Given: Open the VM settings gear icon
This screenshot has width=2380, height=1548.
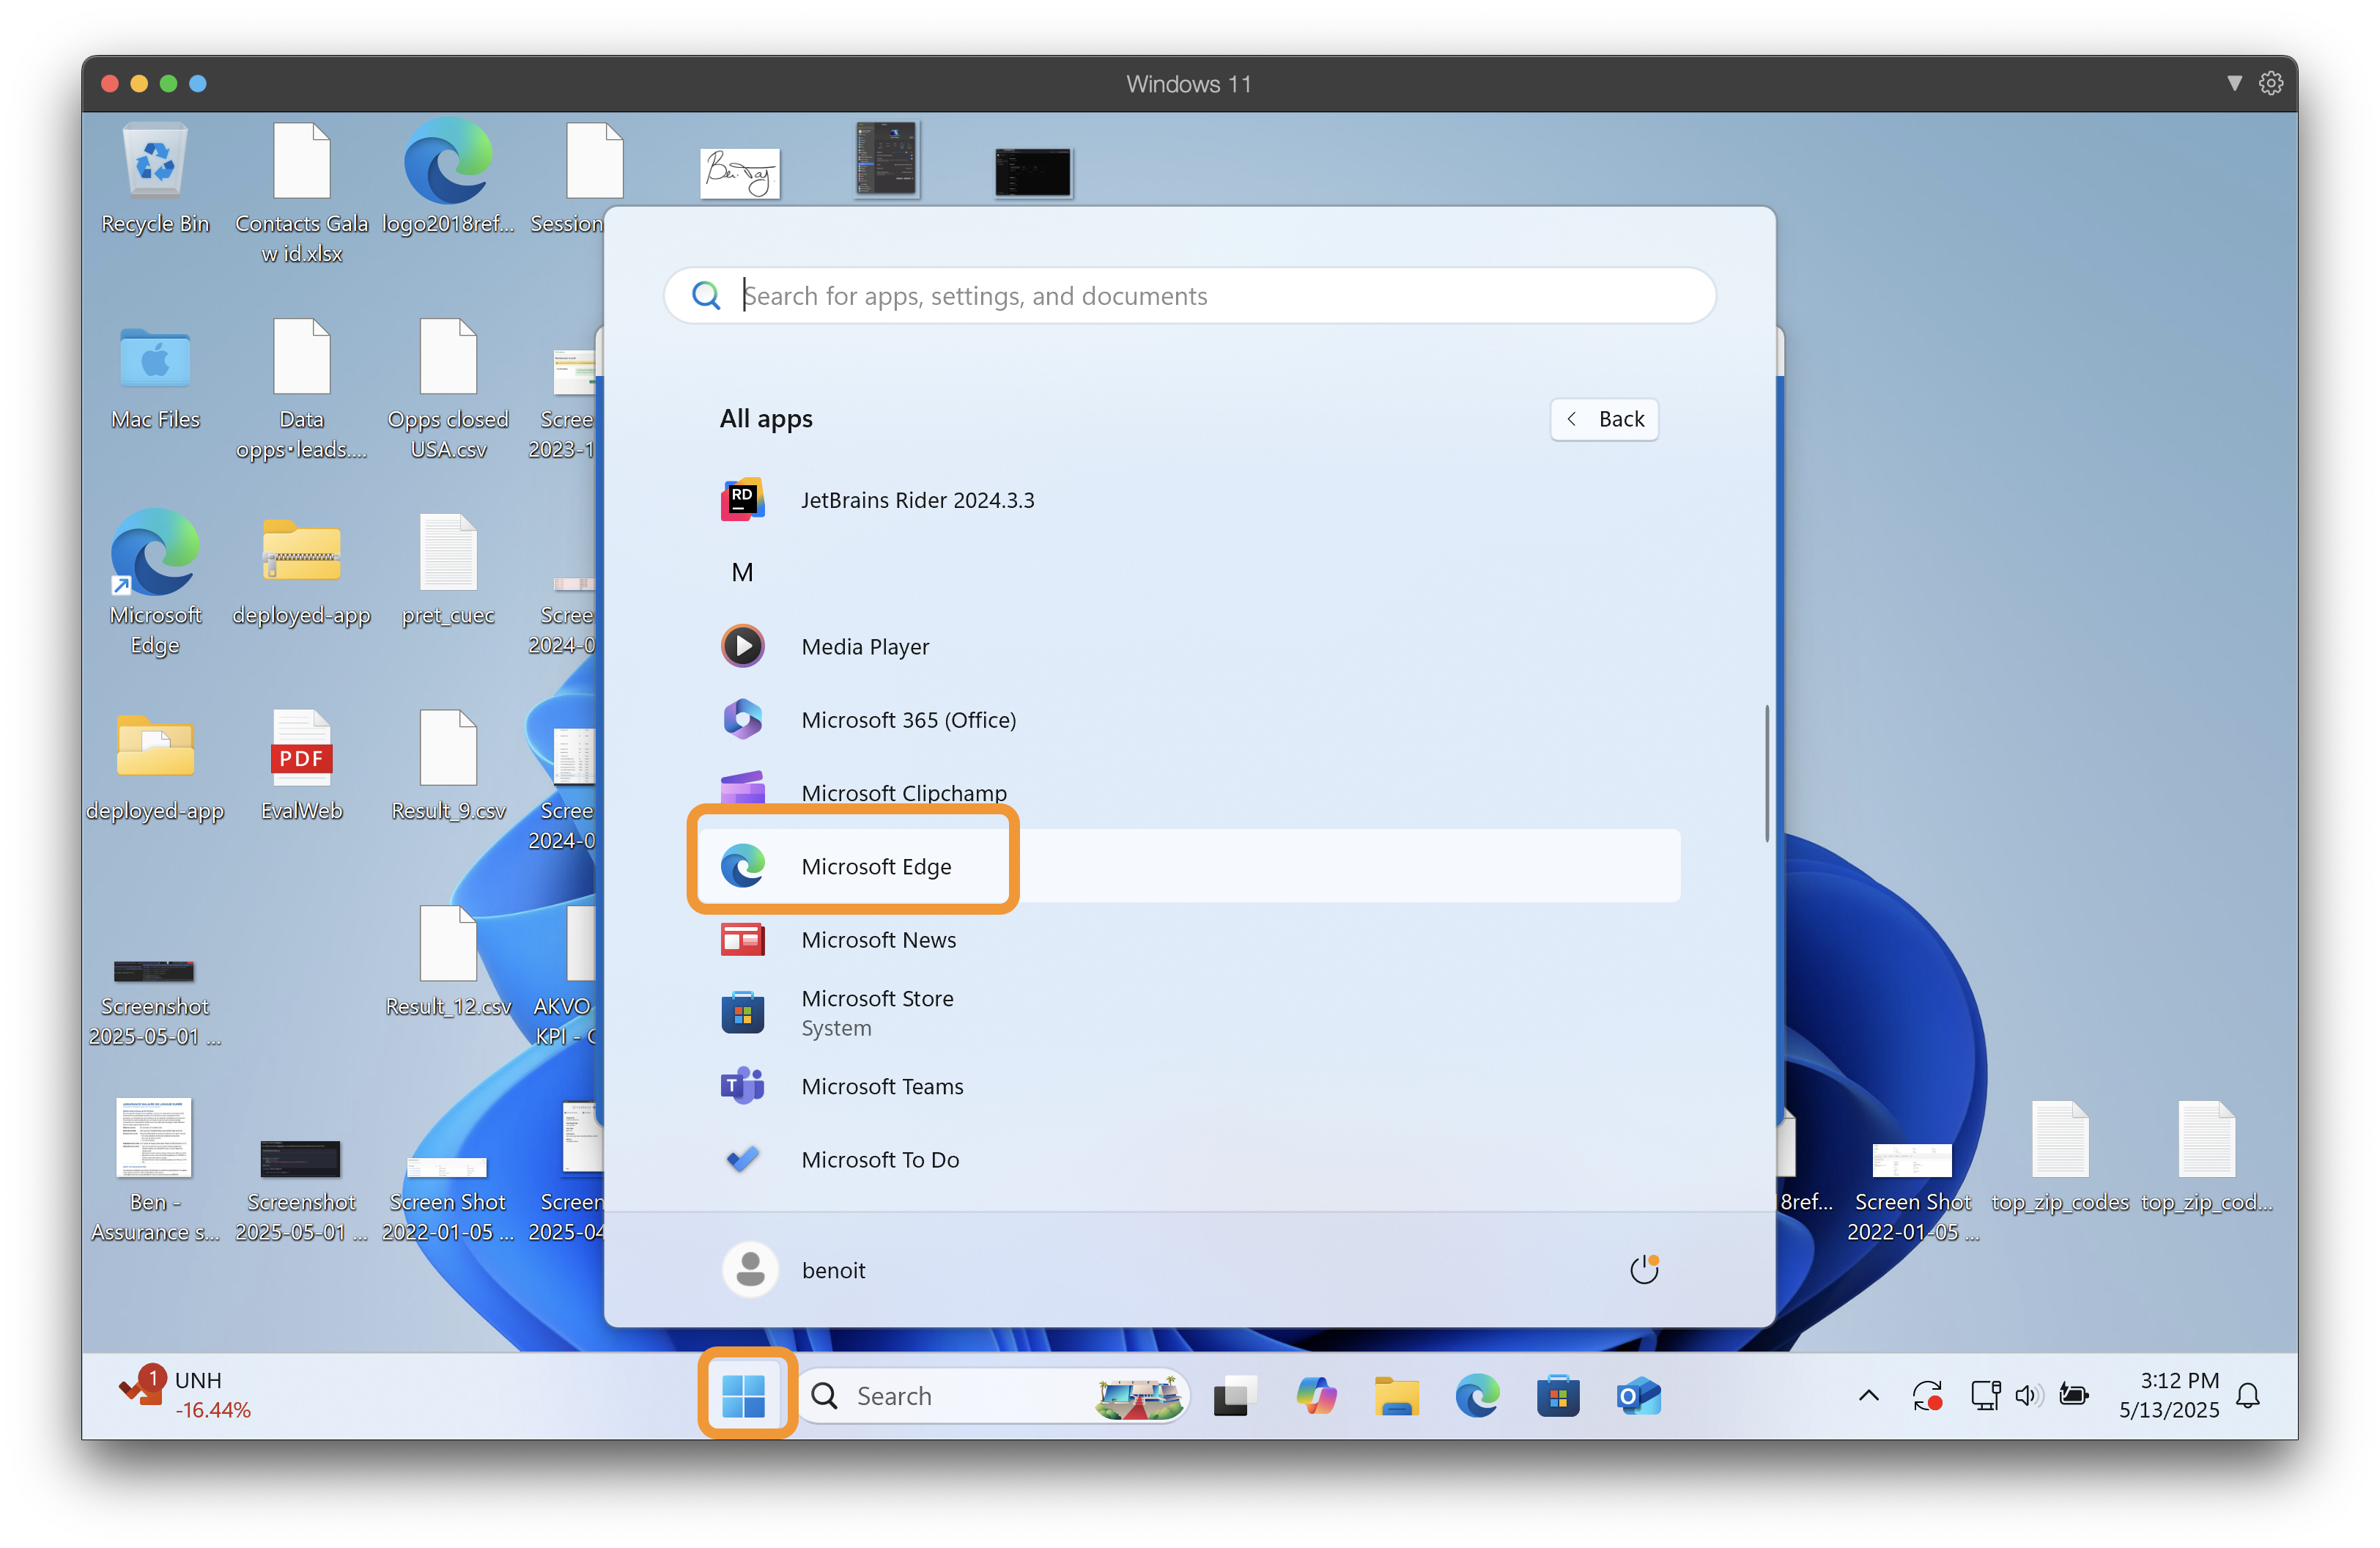Looking at the screenshot, I should tap(2271, 83).
